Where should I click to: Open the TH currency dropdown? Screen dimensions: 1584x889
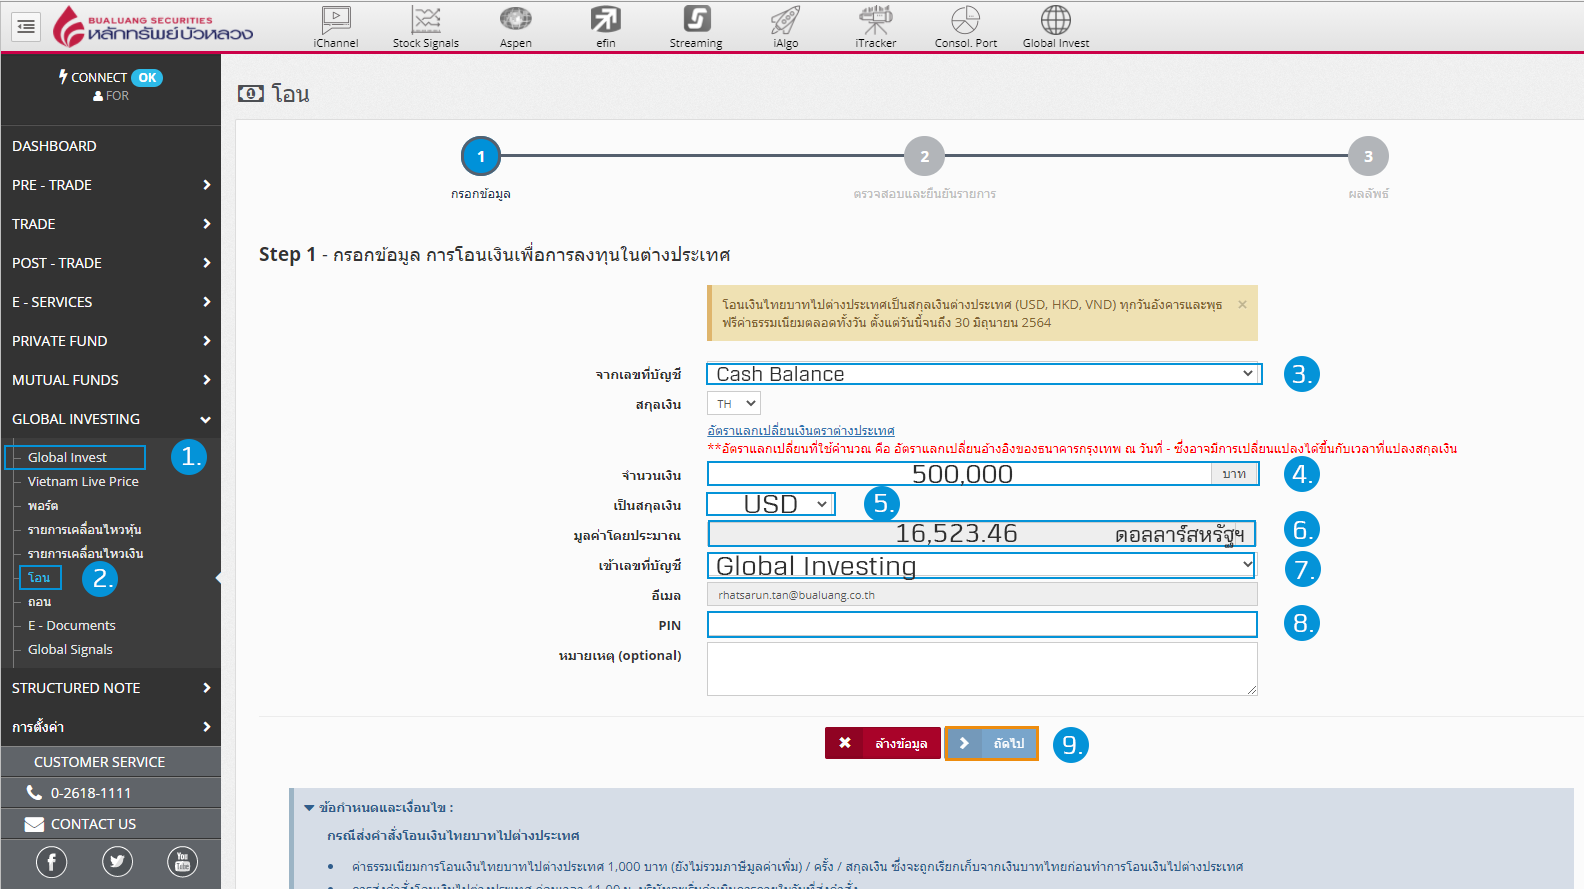point(734,403)
